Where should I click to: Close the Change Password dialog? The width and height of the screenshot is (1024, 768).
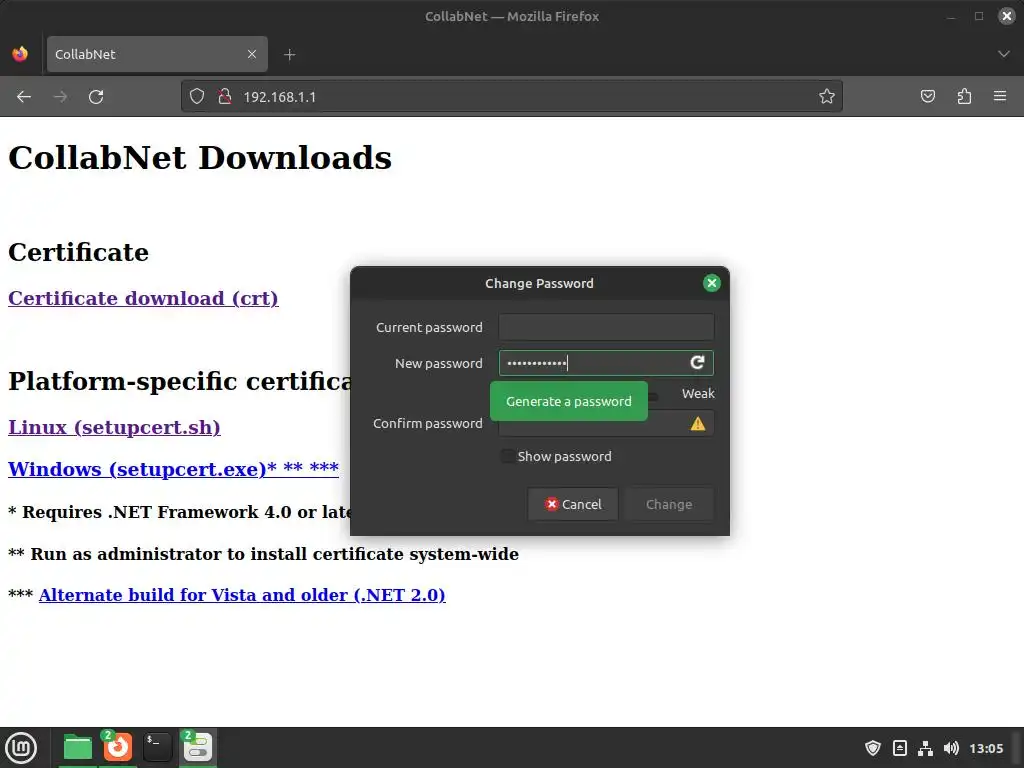coord(712,283)
